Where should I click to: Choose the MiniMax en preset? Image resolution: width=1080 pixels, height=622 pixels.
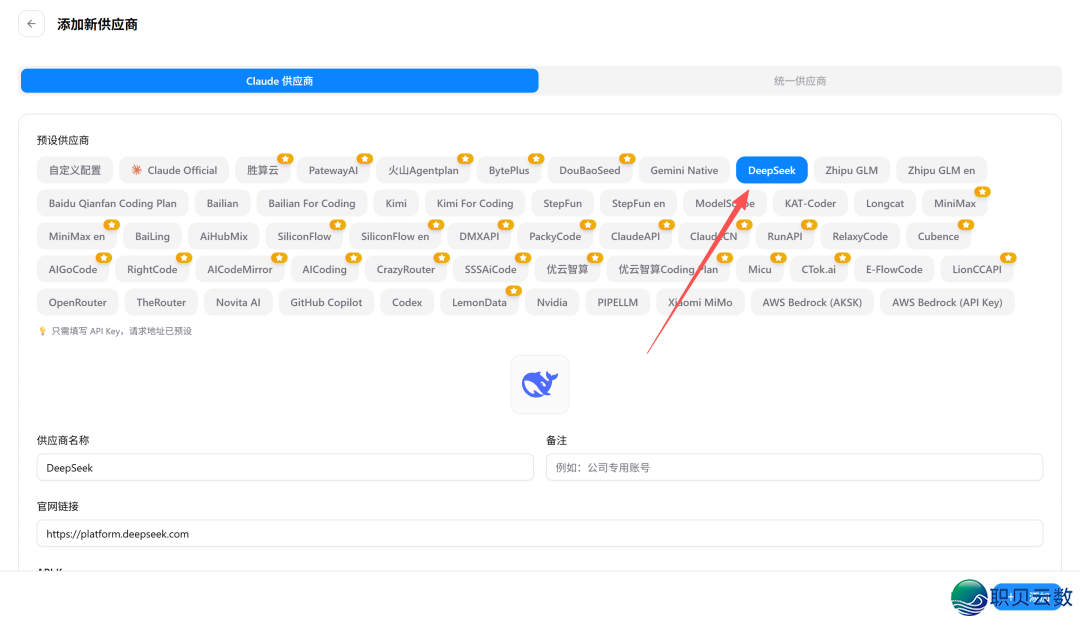tap(77, 236)
